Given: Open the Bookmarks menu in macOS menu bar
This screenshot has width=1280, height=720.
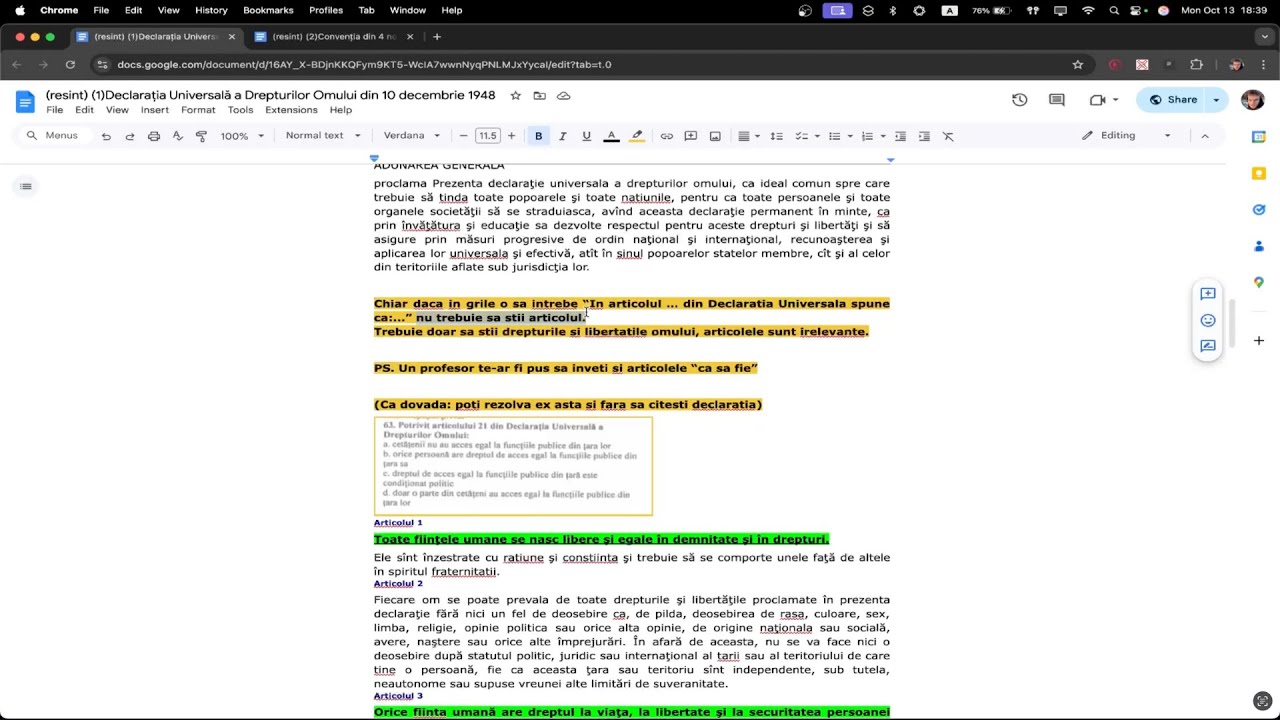Looking at the screenshot, I should click(268, 10).
